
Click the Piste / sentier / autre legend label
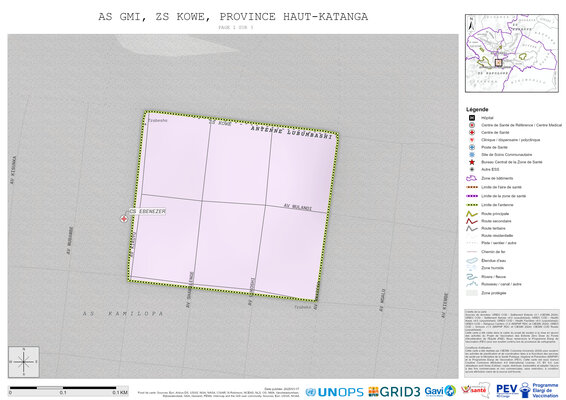click(498, 243)
